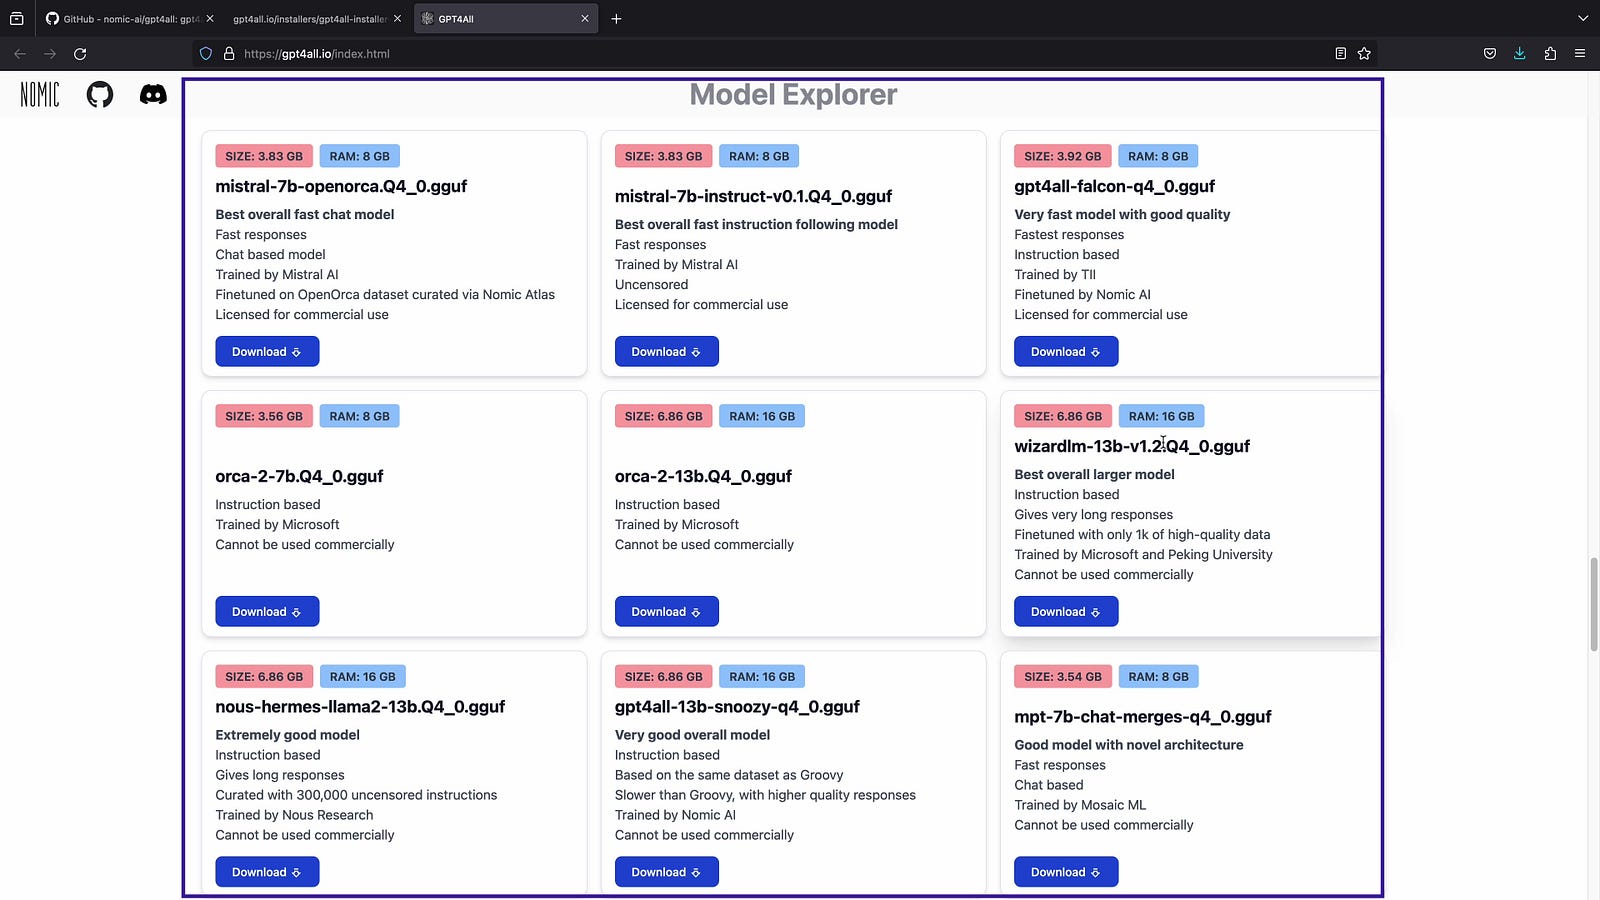Image resolution: width=1600 pixels, height=900 pixels.
Task: Open the recent browsing view button
Action: pyautogui.click(x=17, y=18)
